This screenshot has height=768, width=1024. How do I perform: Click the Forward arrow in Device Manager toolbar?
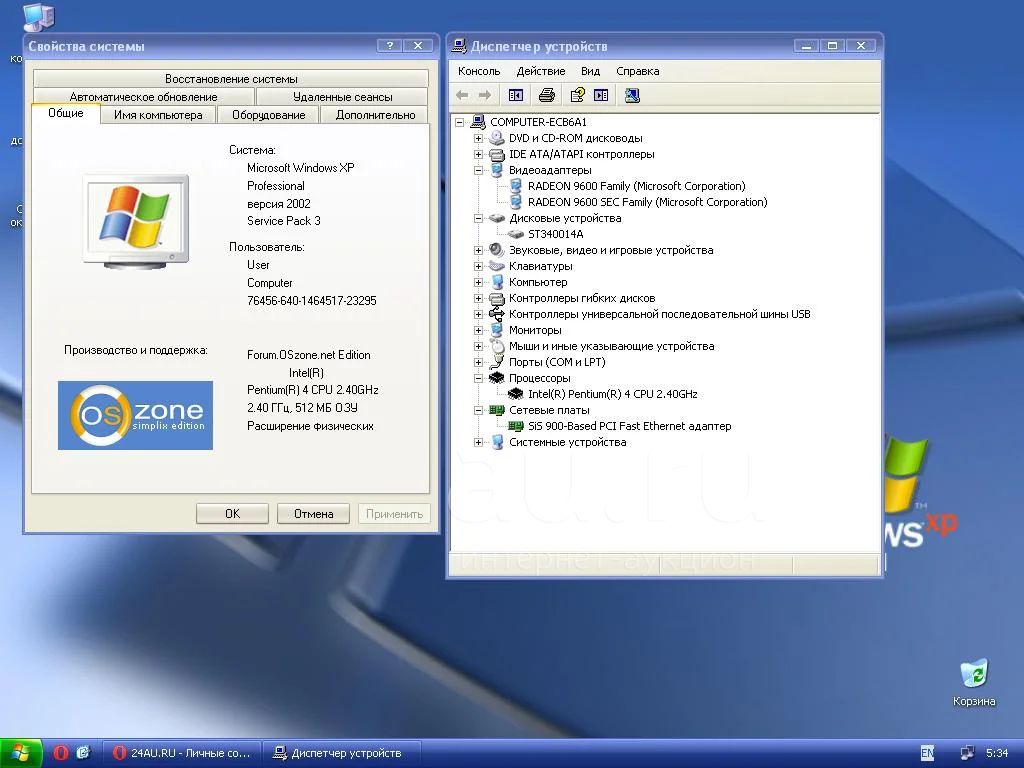485,95
